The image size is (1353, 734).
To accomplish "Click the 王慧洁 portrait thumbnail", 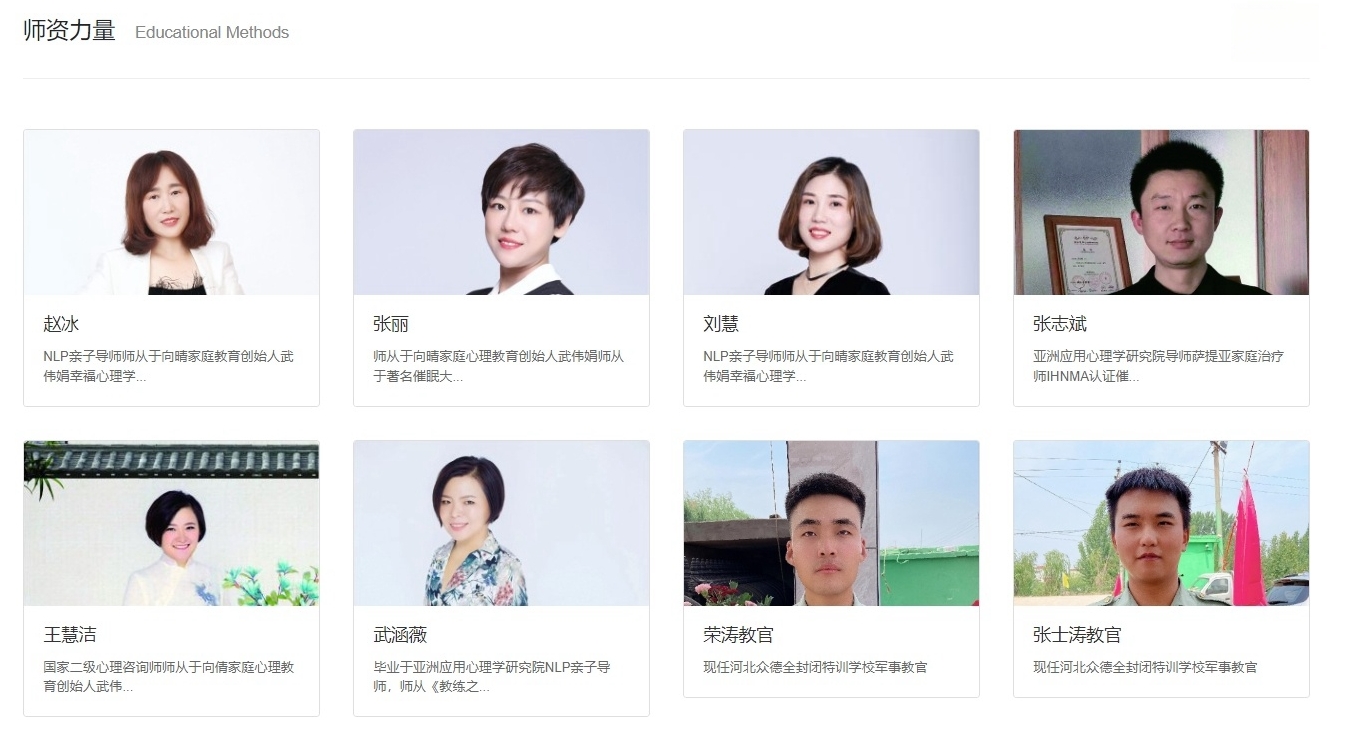I will coord(171,523).
